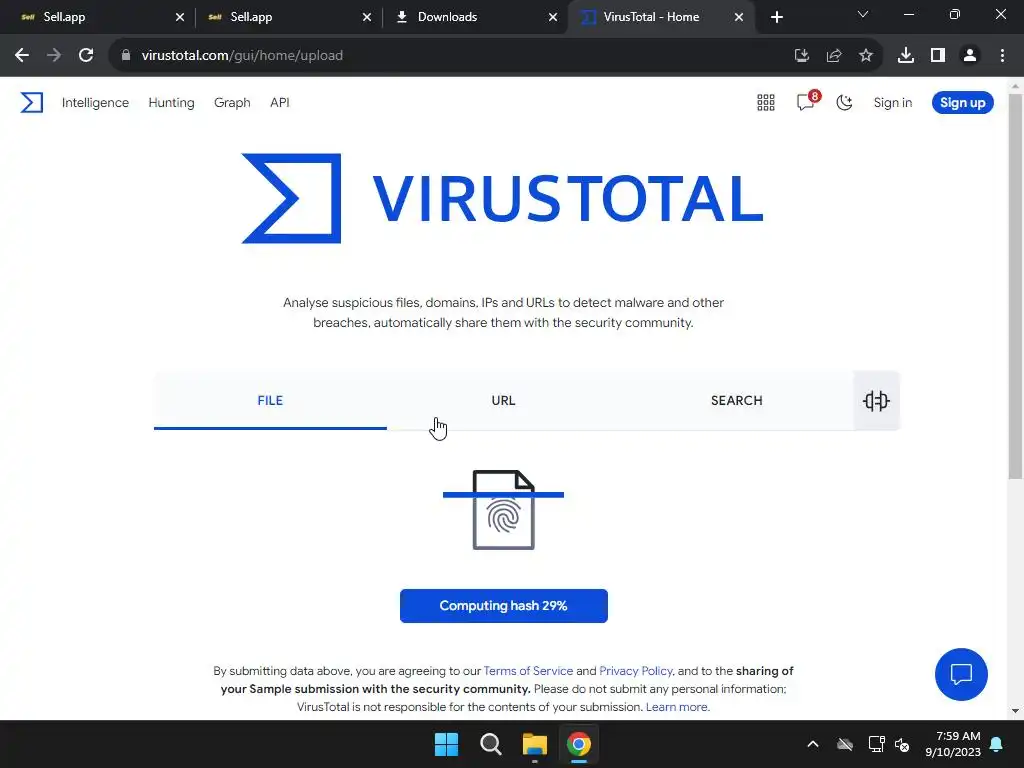Image resolution: width=1024 pixels, height=768 pixels.
Task: Click the VirusTotal sigma logo in navbar
Action: 31,103
